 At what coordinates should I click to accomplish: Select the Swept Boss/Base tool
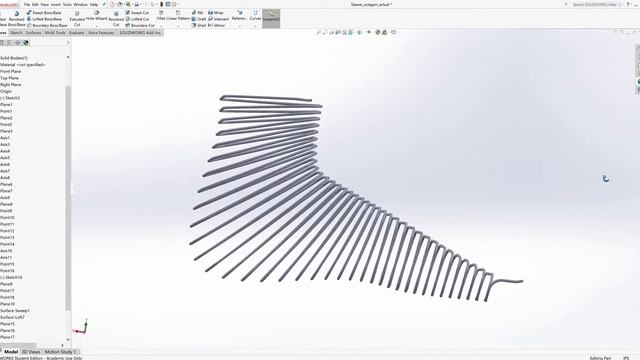[x=44, y=13]
